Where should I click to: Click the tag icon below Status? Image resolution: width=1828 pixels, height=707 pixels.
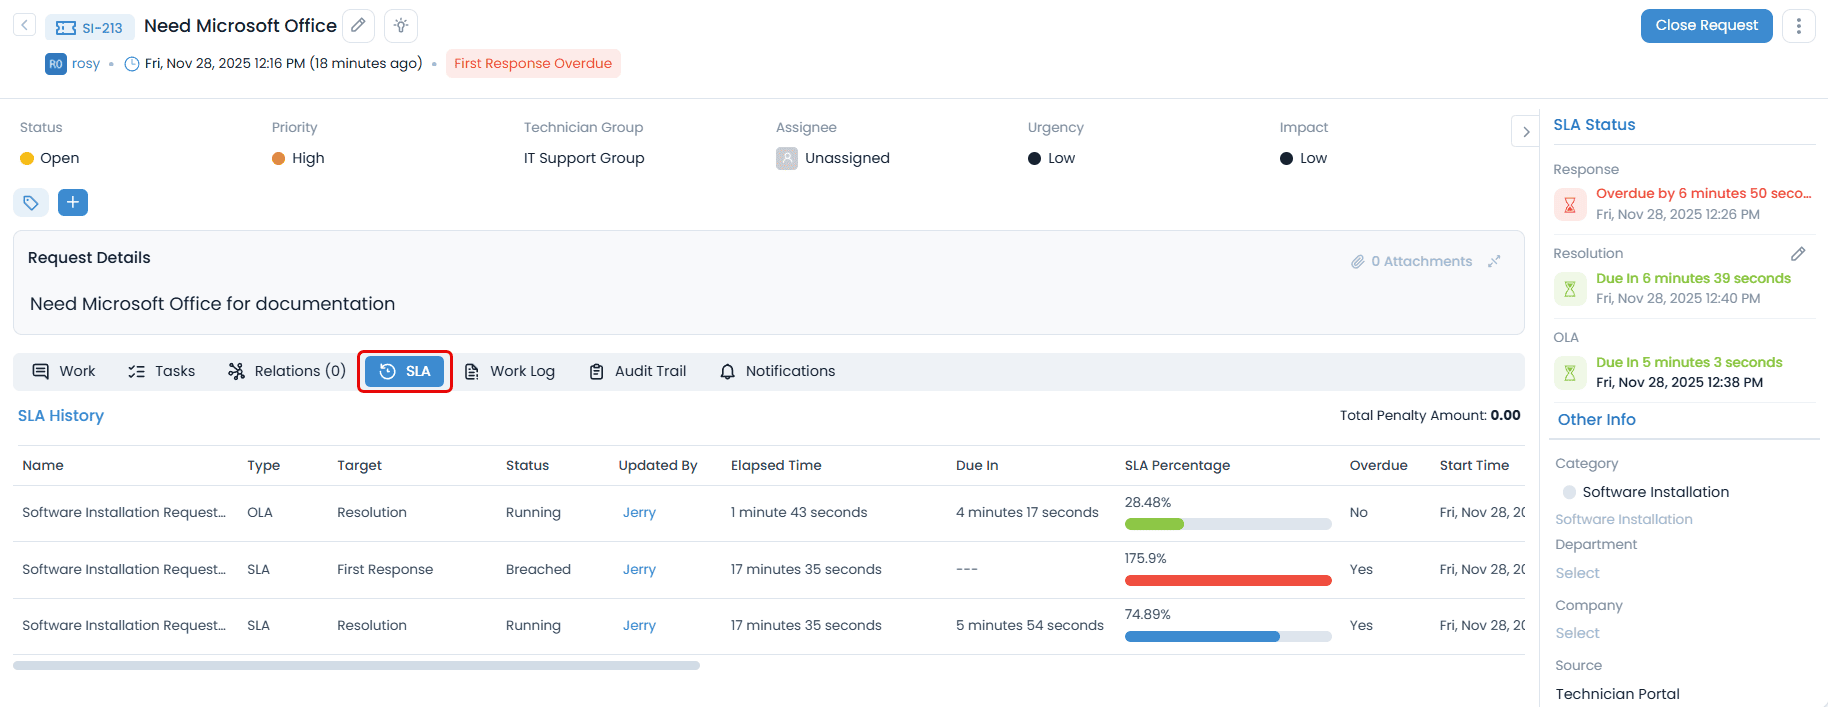click(x=31, y=203)
